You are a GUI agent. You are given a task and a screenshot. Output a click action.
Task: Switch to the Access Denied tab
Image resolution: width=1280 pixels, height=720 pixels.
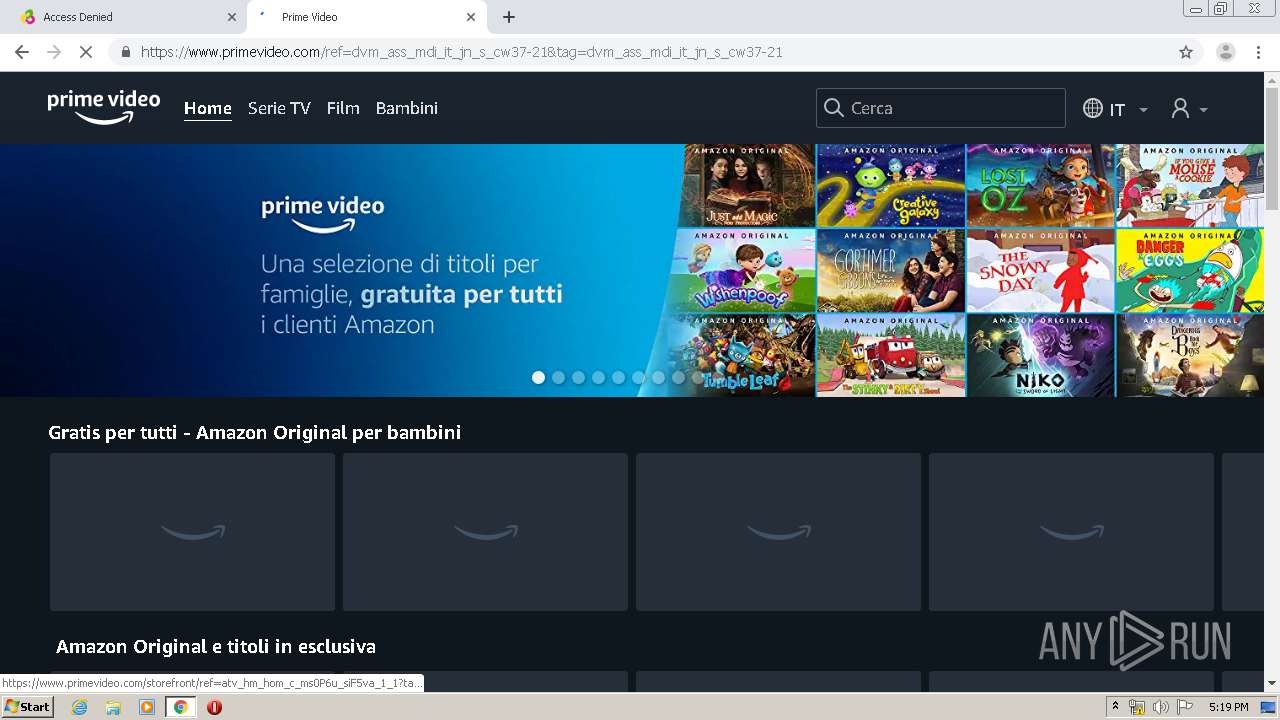120,17
